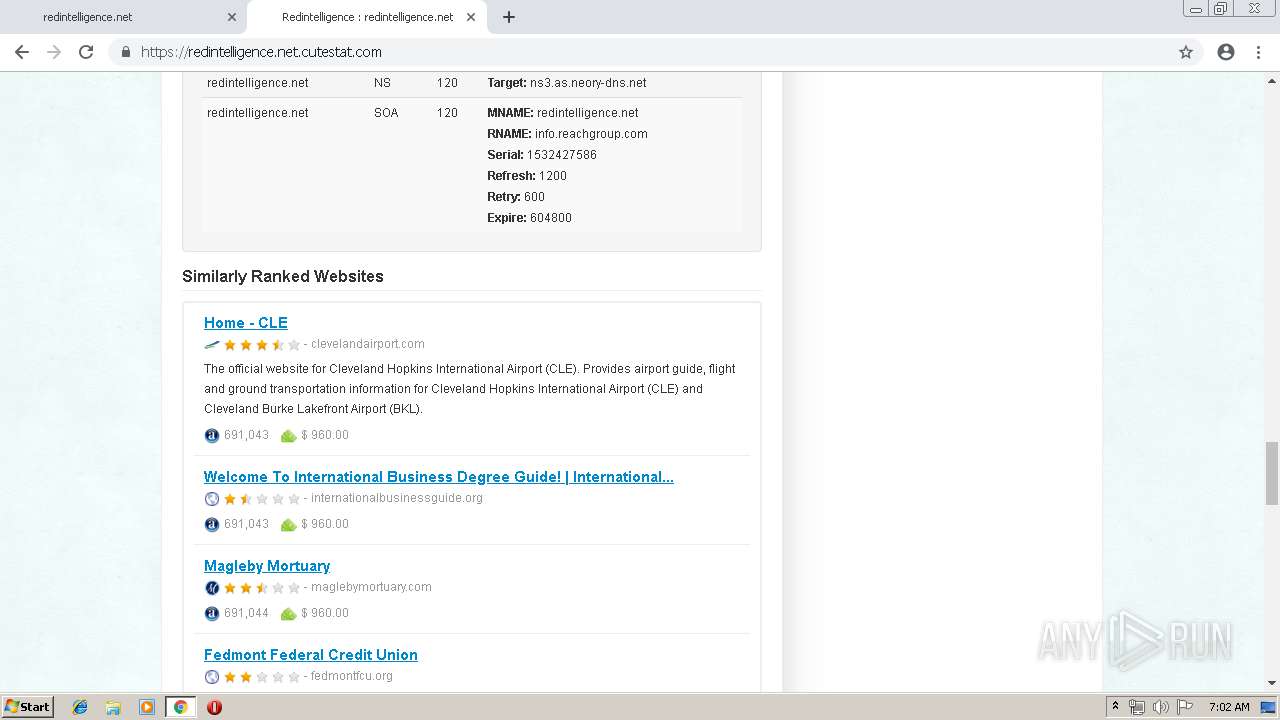1280x720 pixels.
Task: Launch Internet Explorer from taskbar
Action: [x=80, y=707]
